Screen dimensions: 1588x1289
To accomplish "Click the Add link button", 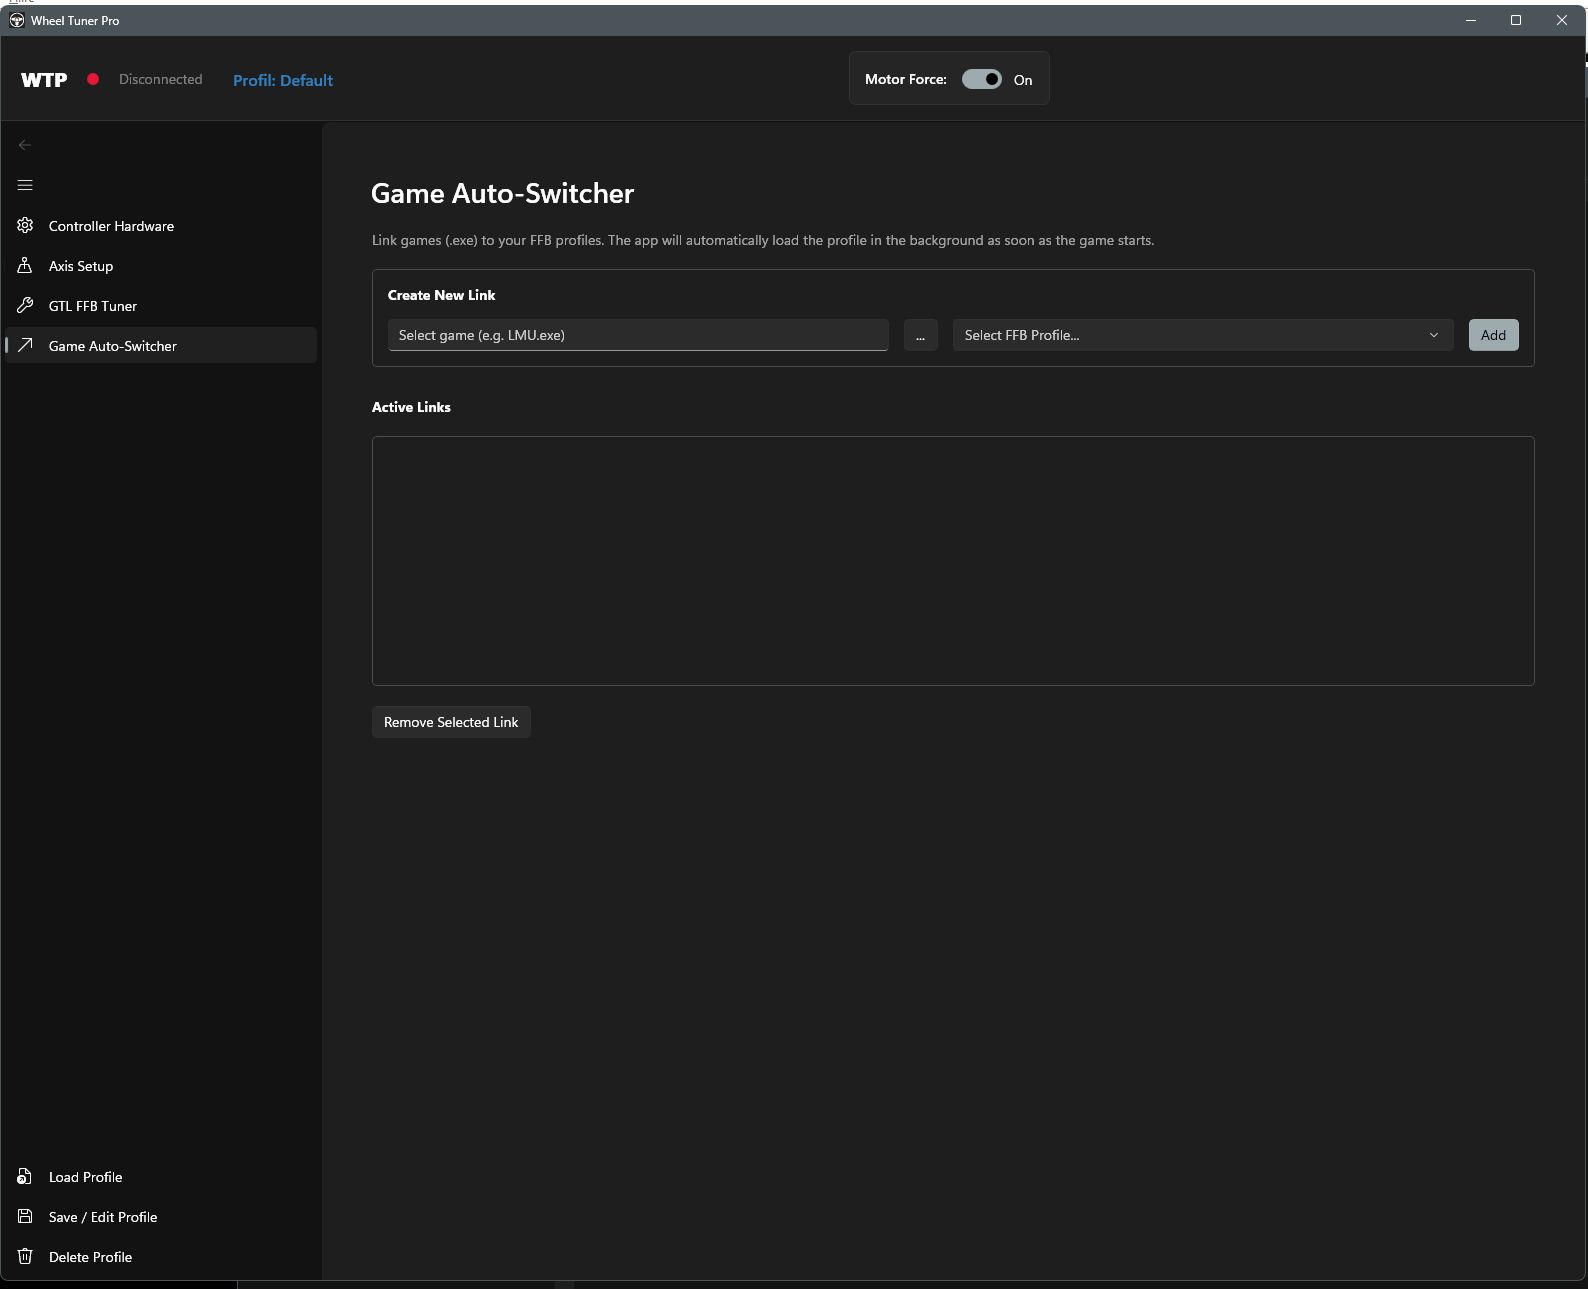I will coord(1493,335).
